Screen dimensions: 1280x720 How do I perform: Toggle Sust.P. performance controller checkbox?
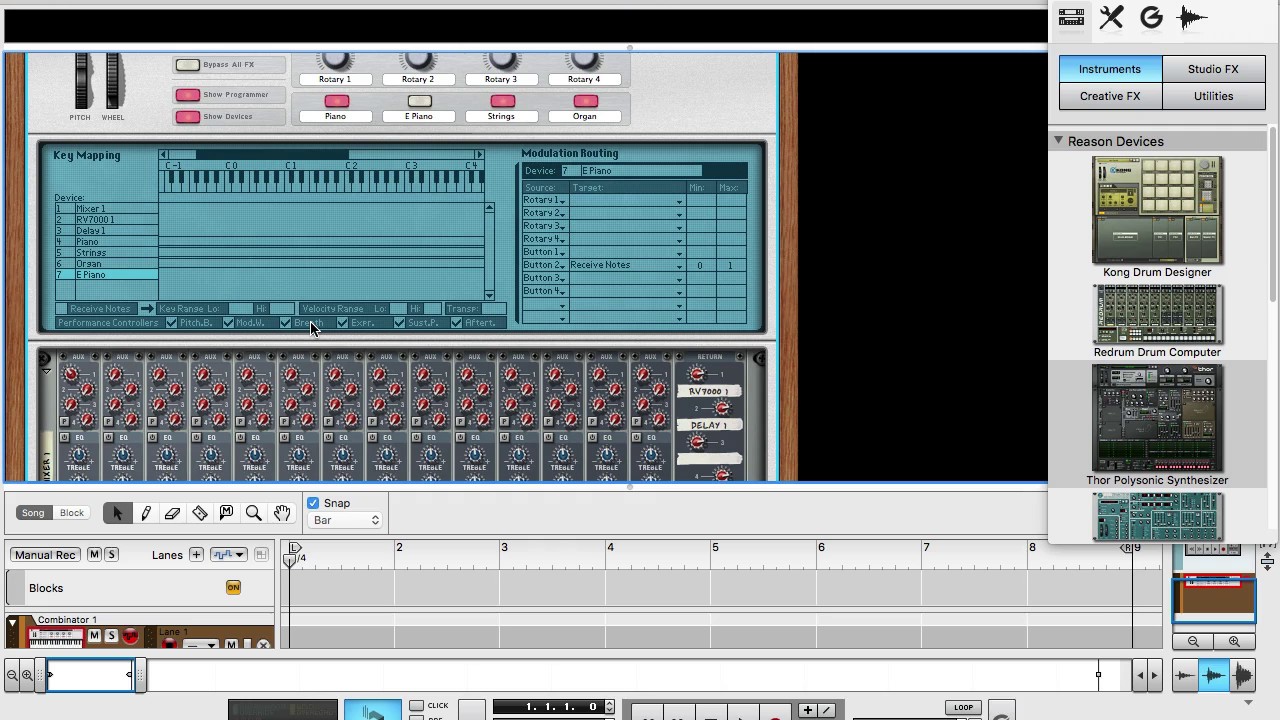pos(399,323)
